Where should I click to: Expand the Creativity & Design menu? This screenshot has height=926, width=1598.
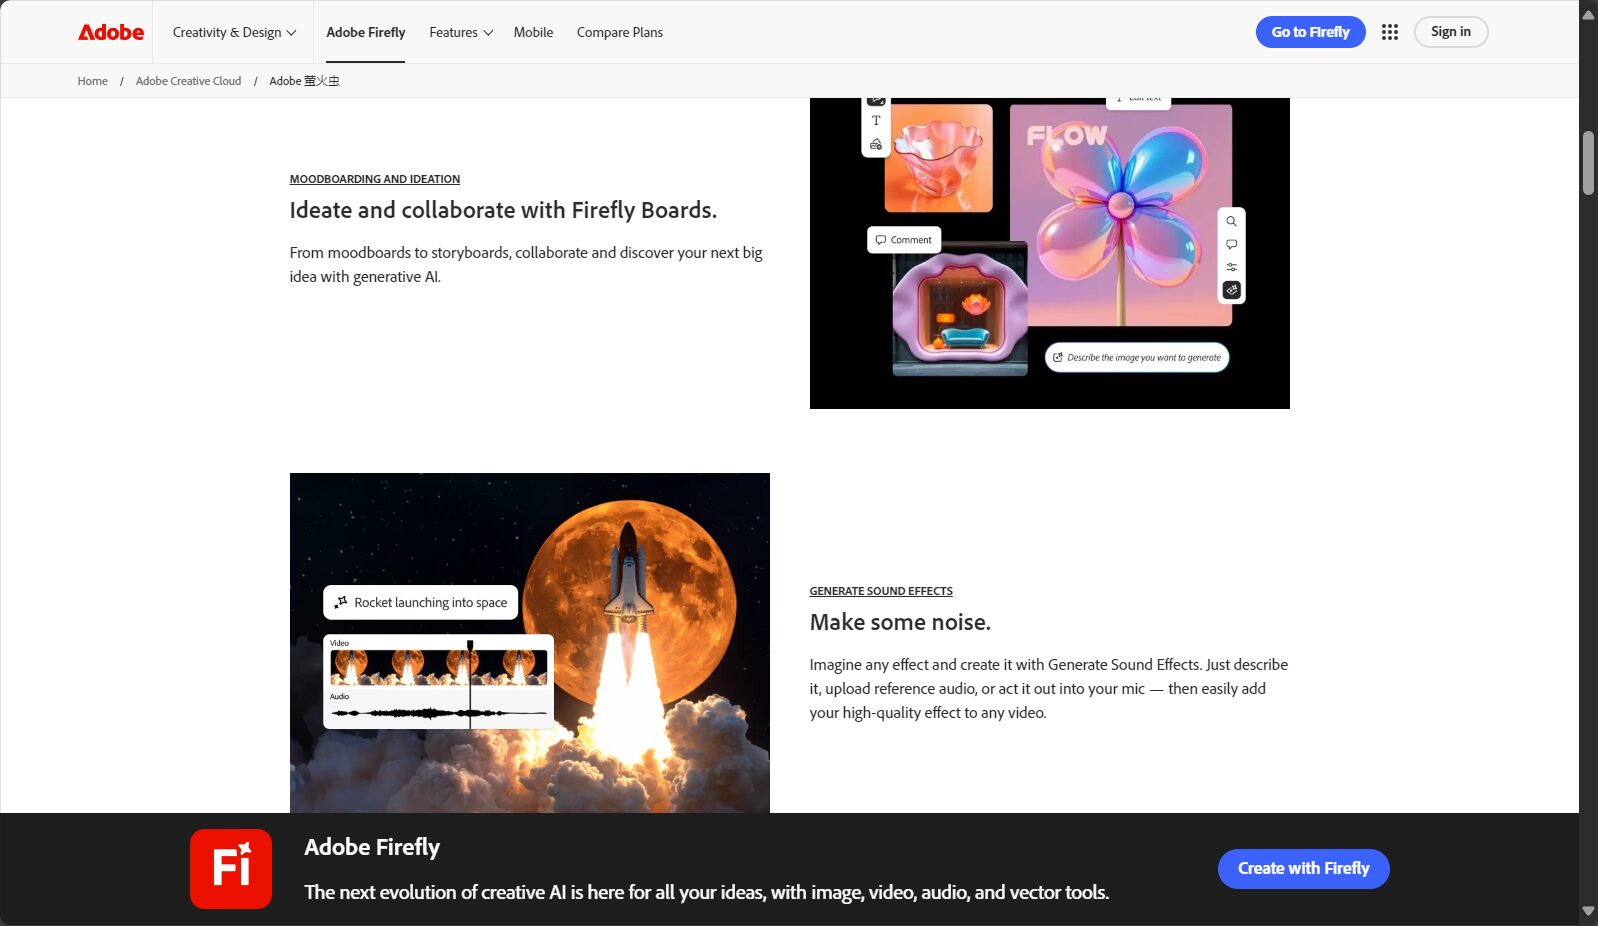(234, 32)
